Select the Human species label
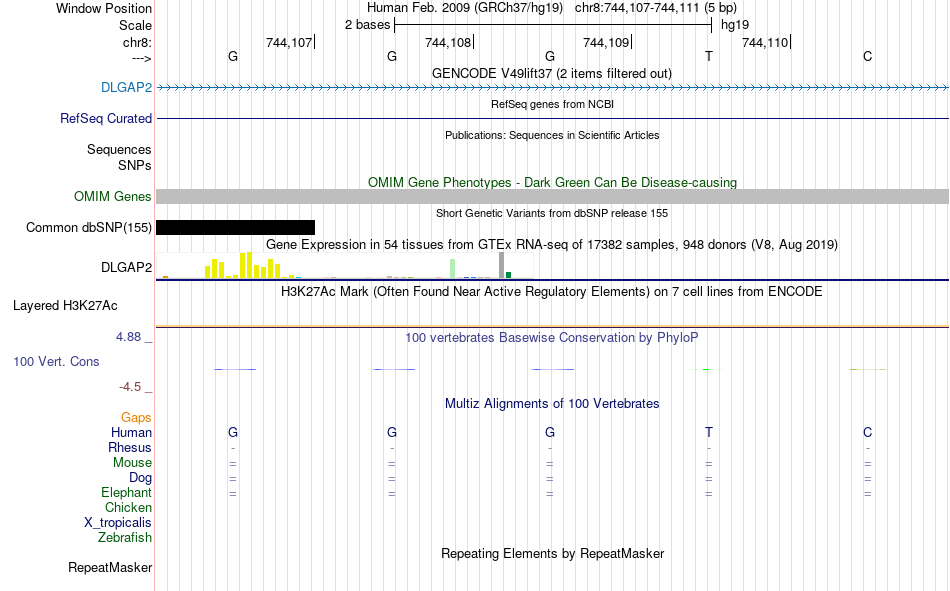950x591 pixels. tap(131, 432)
